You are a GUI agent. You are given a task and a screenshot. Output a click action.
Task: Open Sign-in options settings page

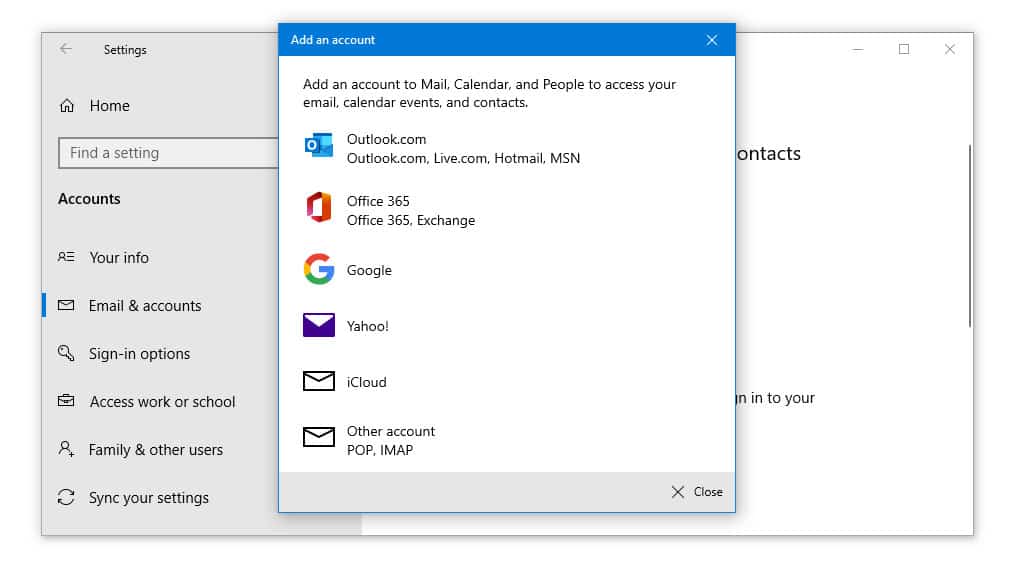pos(139,354)
